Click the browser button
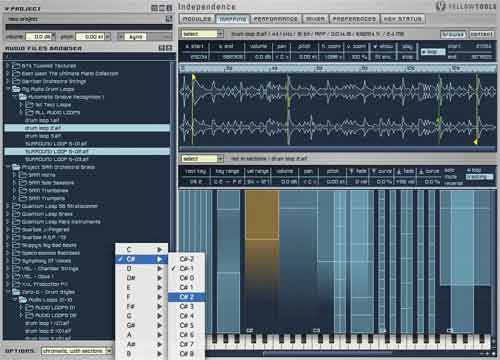Image resolution: width=500 pixels, height=360 pixels. [x=453, y=34]
